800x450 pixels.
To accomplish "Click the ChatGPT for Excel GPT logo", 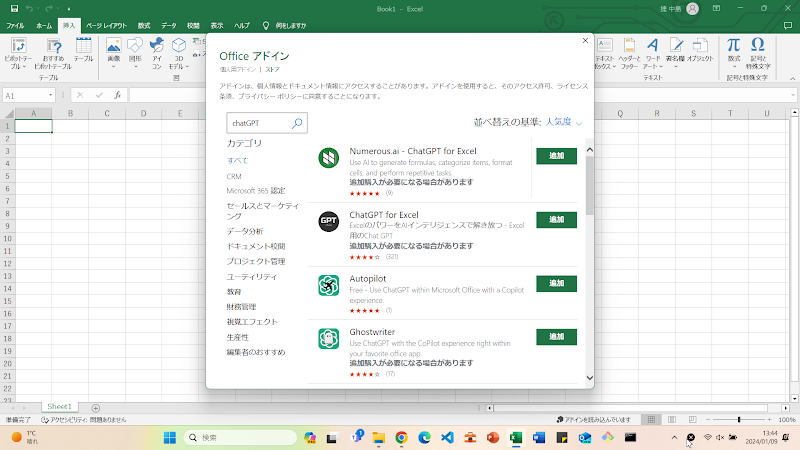I will (x=329, y=221).
